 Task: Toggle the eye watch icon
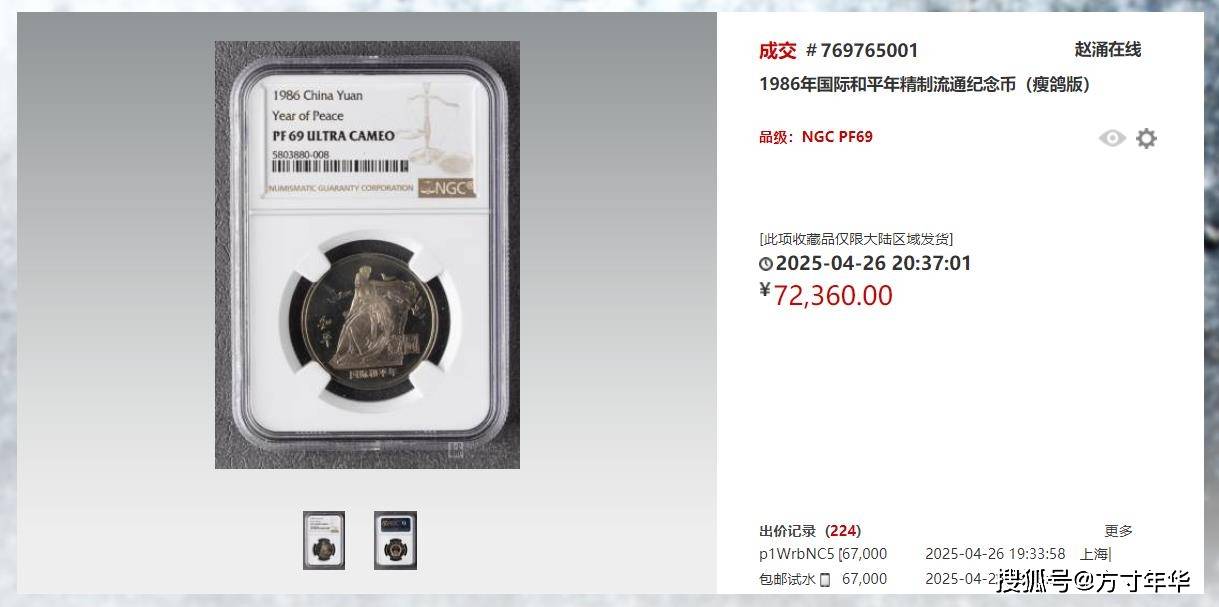coord(1112,138)
